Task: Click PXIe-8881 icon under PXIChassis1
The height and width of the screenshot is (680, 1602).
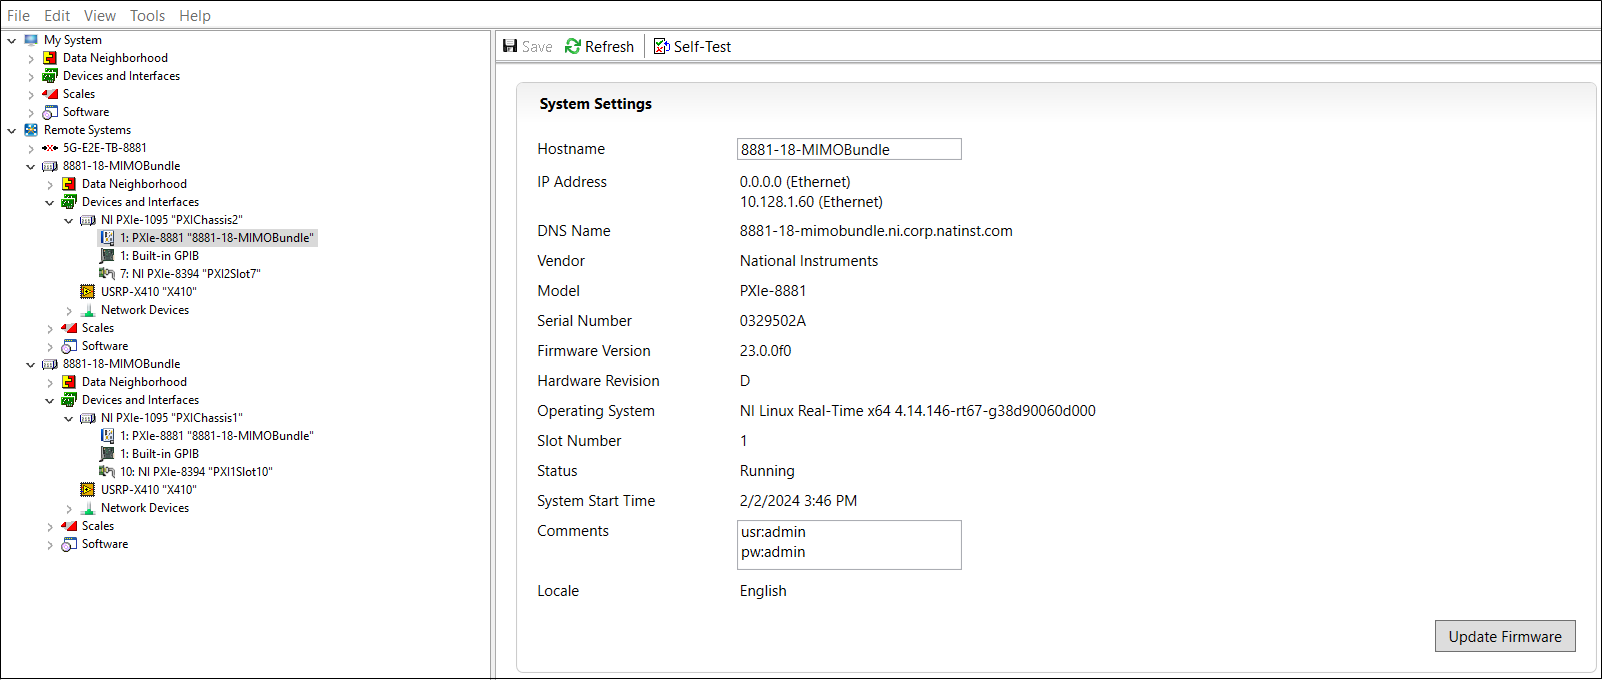Action: point(107,436)
